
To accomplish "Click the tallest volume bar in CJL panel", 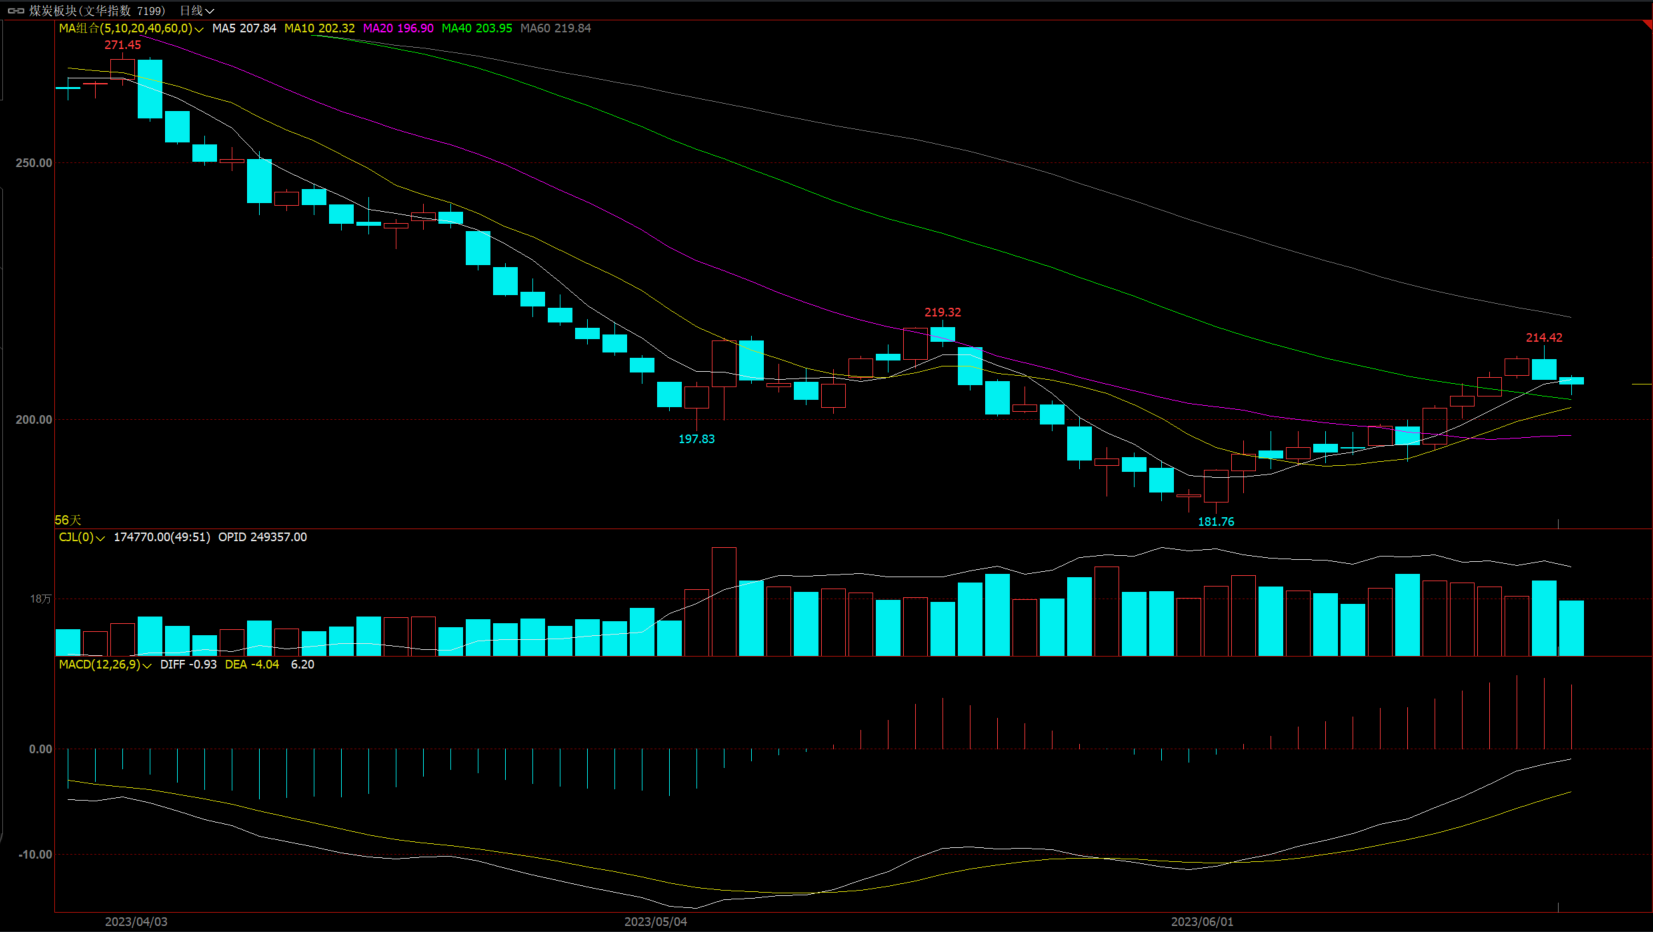I will (x=724, y=602).
